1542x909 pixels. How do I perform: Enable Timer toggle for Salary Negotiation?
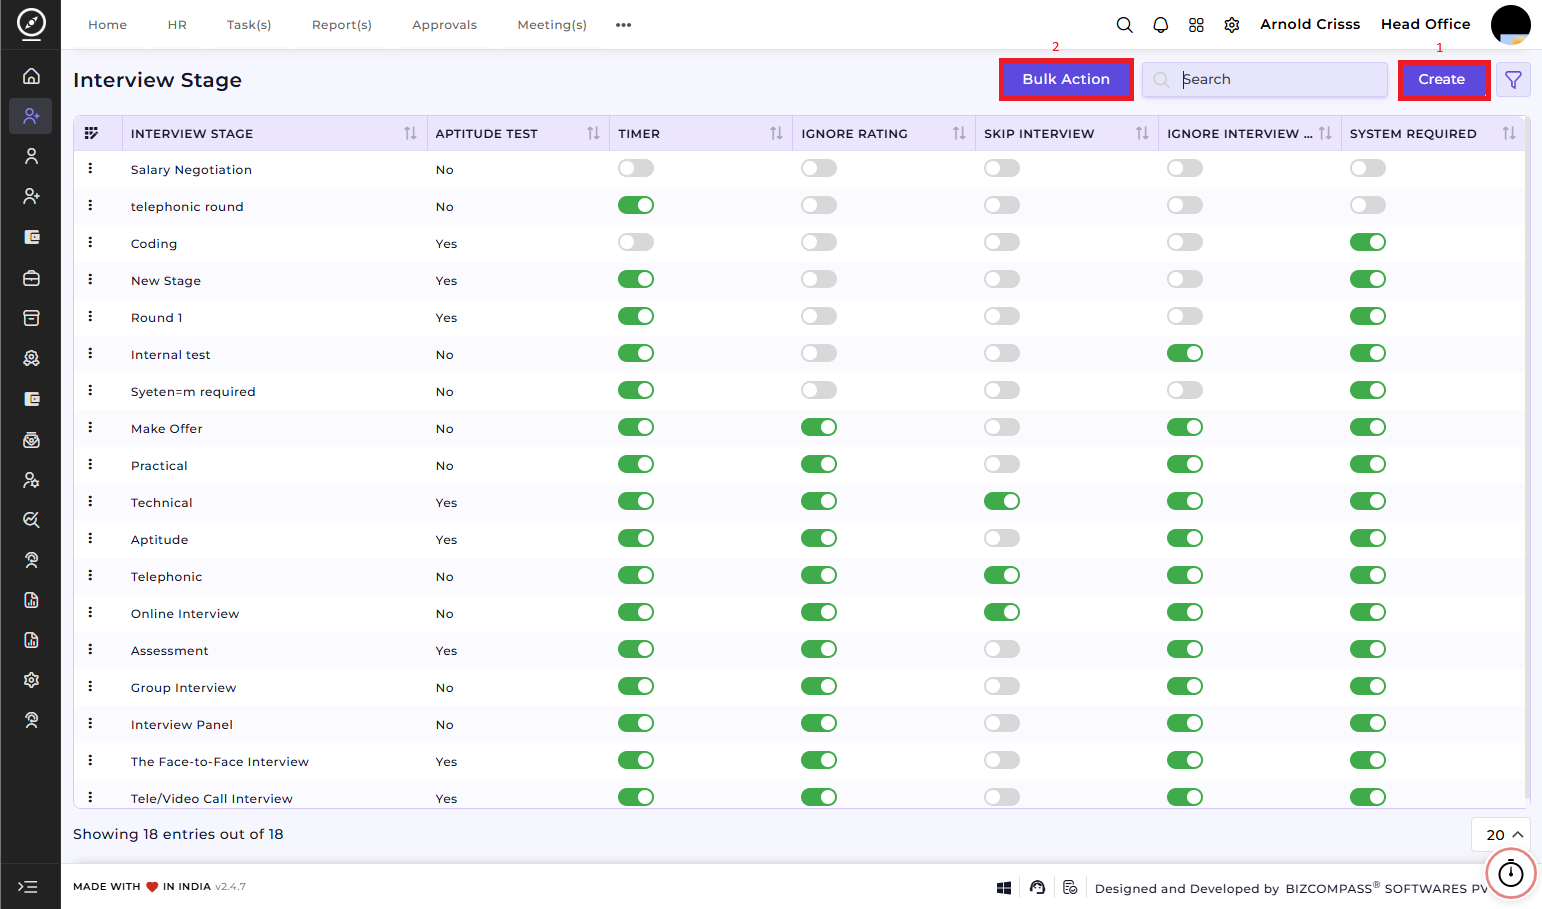coord(636,168)
